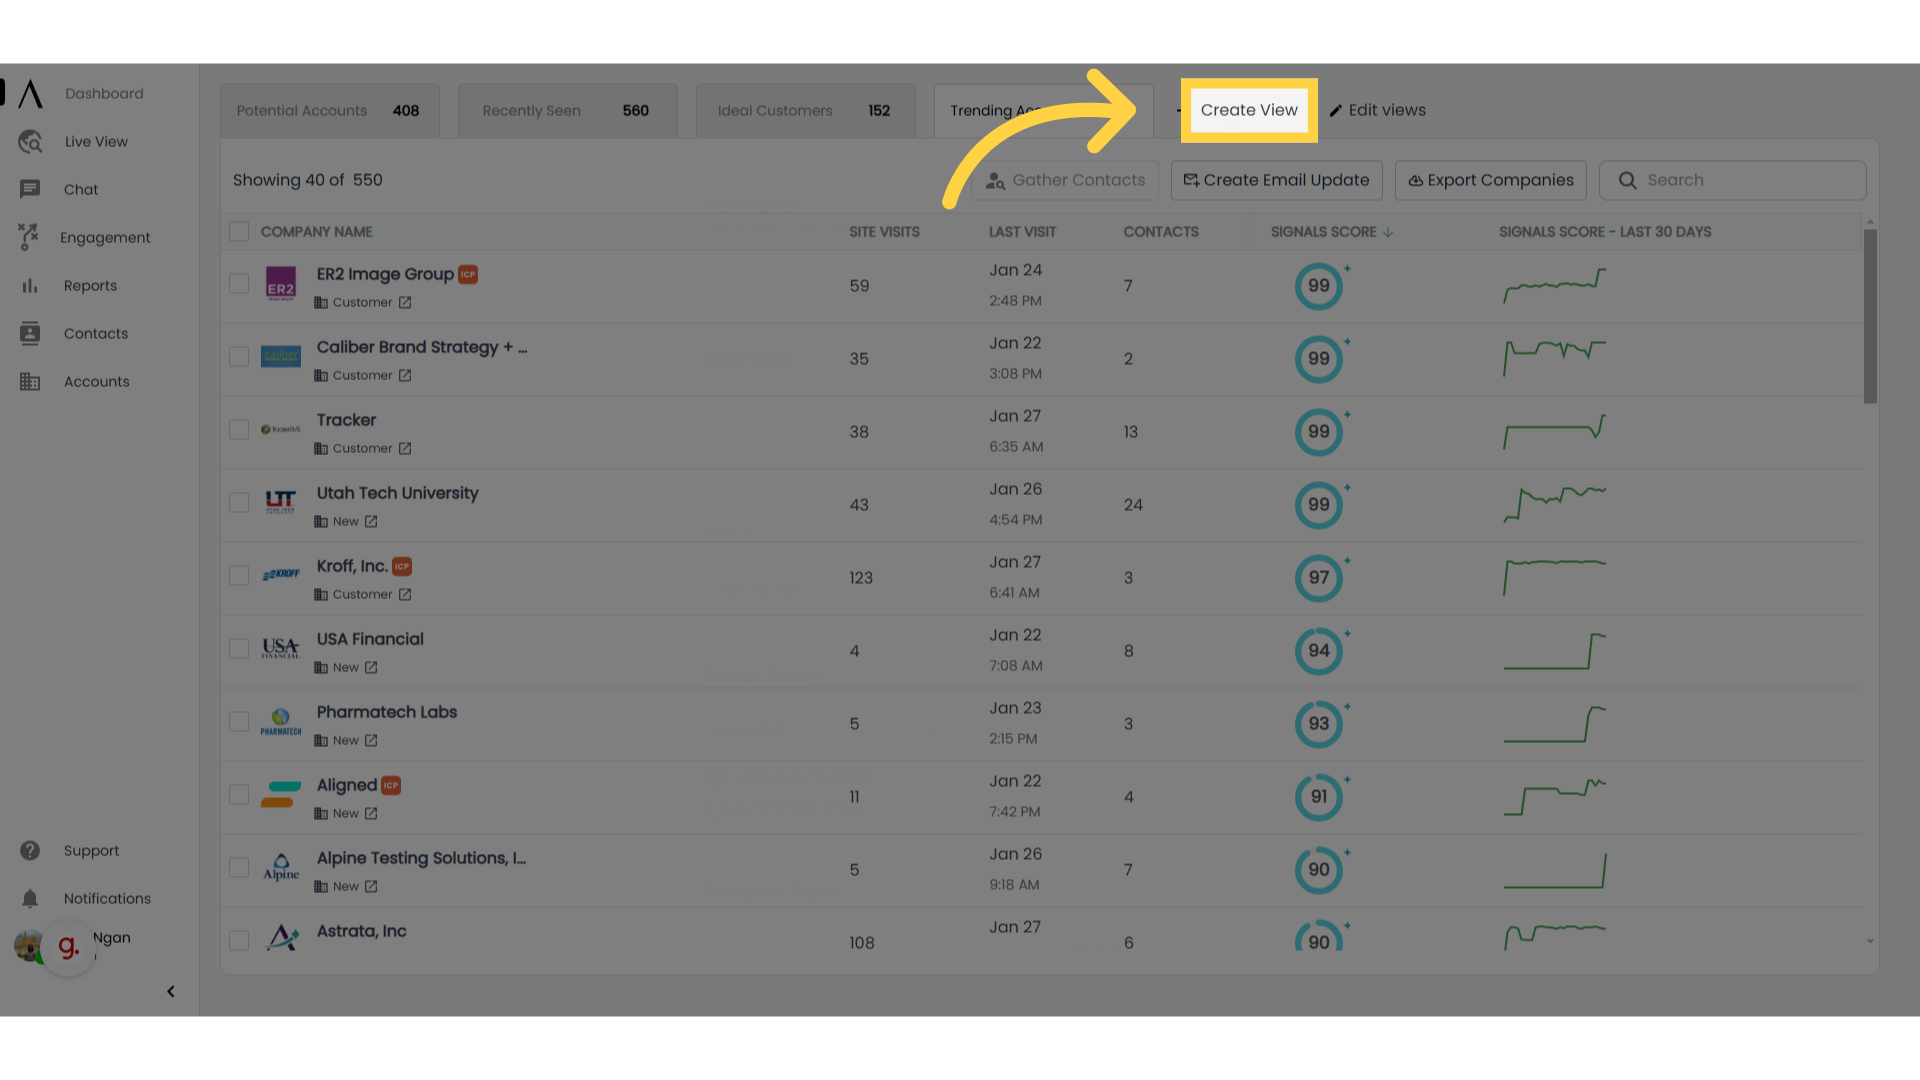The height and width of the screenshot is (1080, 1920).
Task: Check USA Financial row checkbox
Action: pos(239,649)
